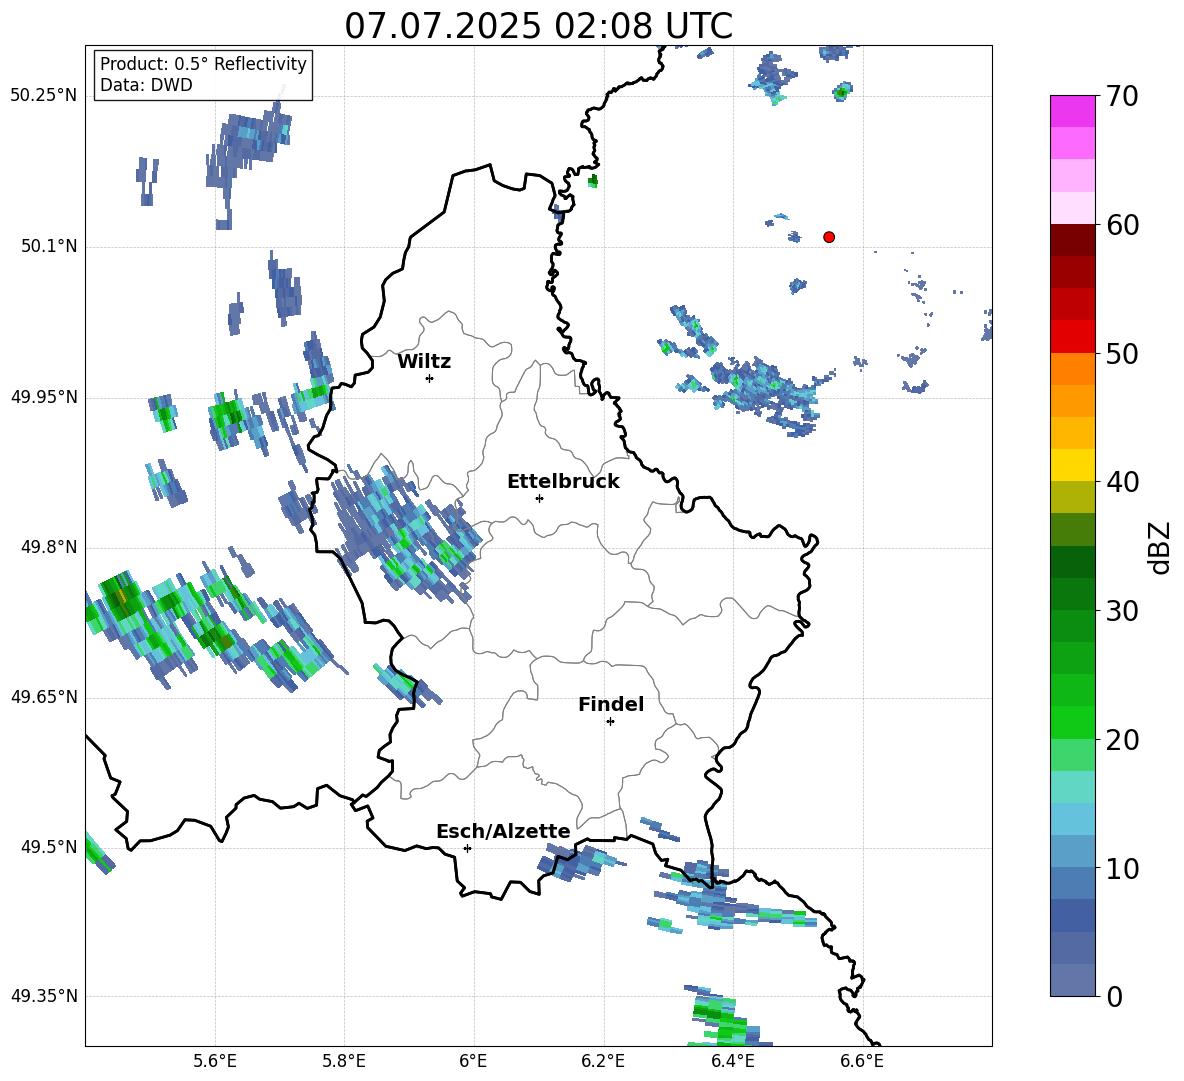Screen dimensions: 1184x1081
Task: Click the 6°E longitude label
Action: (473, 1061)
